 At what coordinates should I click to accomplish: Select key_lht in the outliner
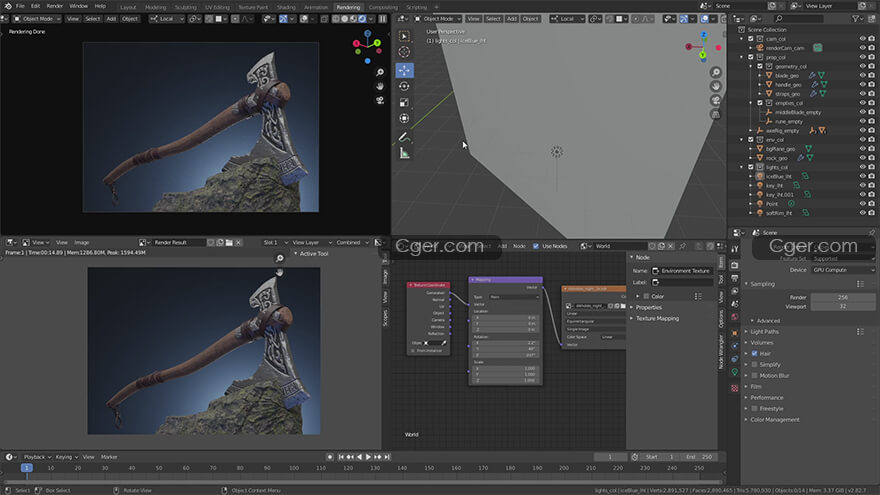pos(774,185)
